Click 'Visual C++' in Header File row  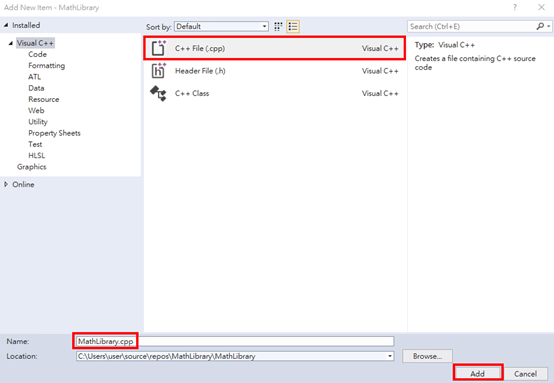tap(380, 71)
